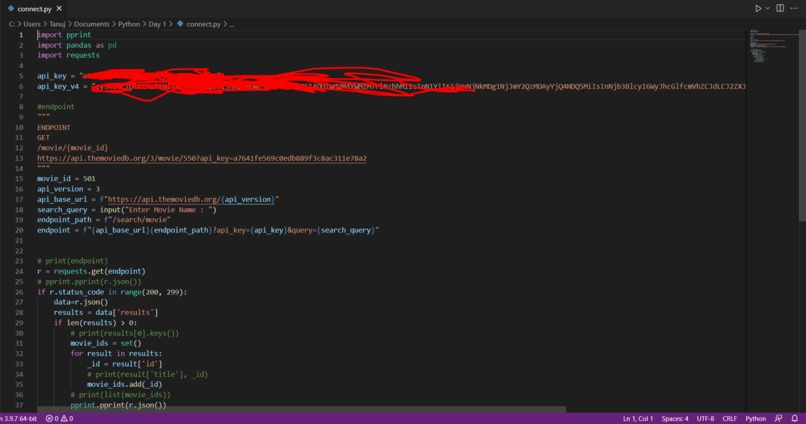Click 'movie_ids = set()' line

coord(106,343)
